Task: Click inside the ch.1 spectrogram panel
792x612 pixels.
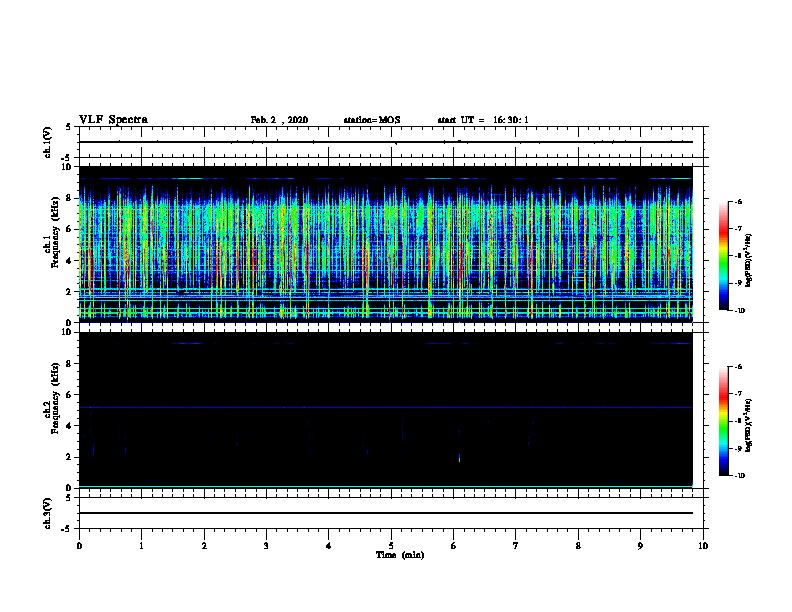Action: pos(385,244)
